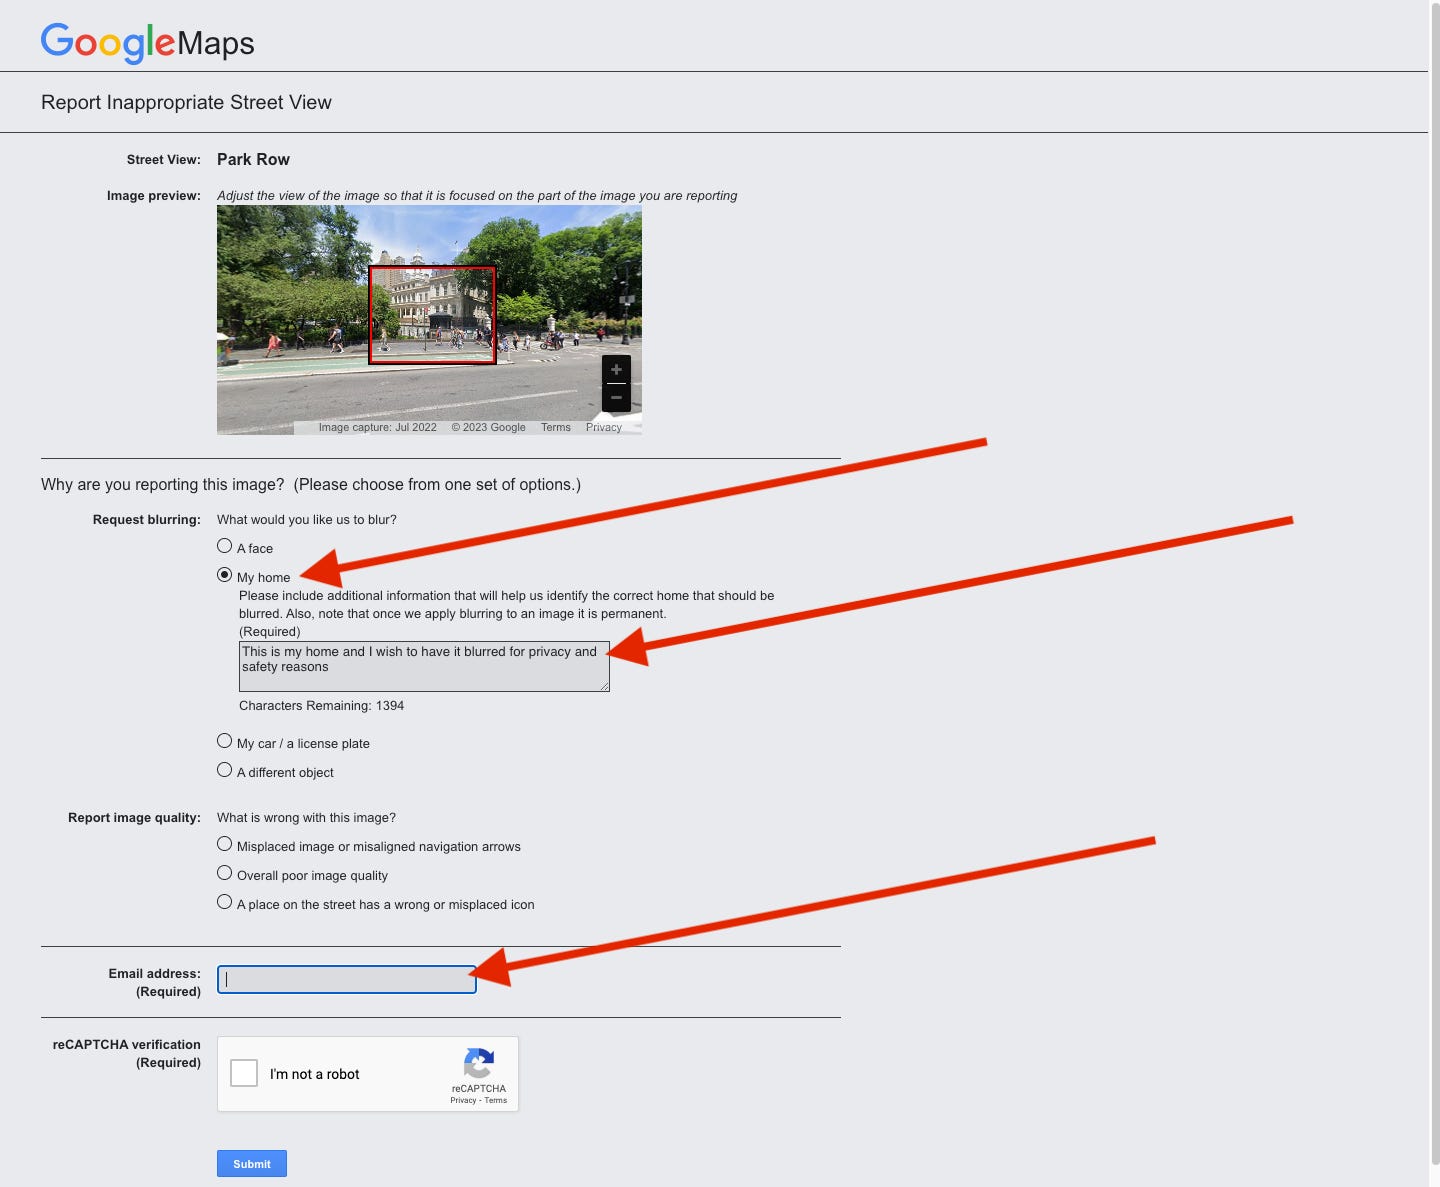Click into the Email address field

pyautogui.click(x=347, y=979)
